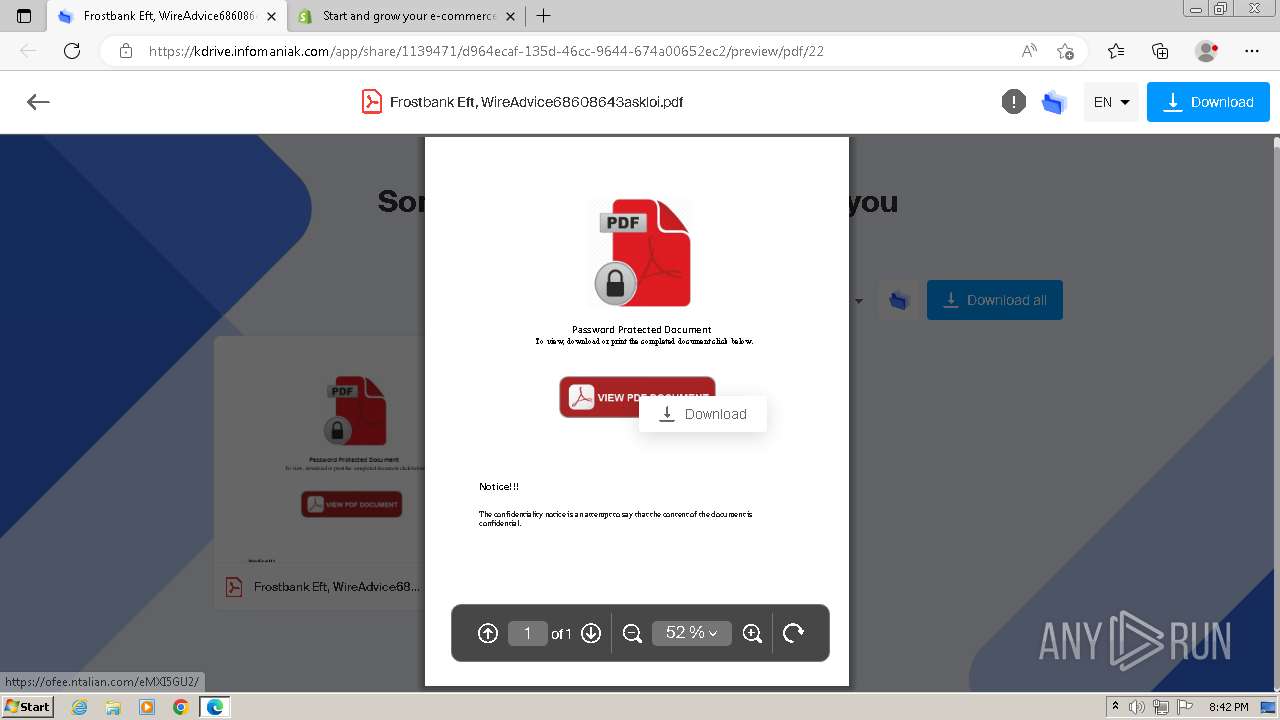Click the Windows Start button
The width and height of the screenshot is (1280, 720).
pos(27,707)
